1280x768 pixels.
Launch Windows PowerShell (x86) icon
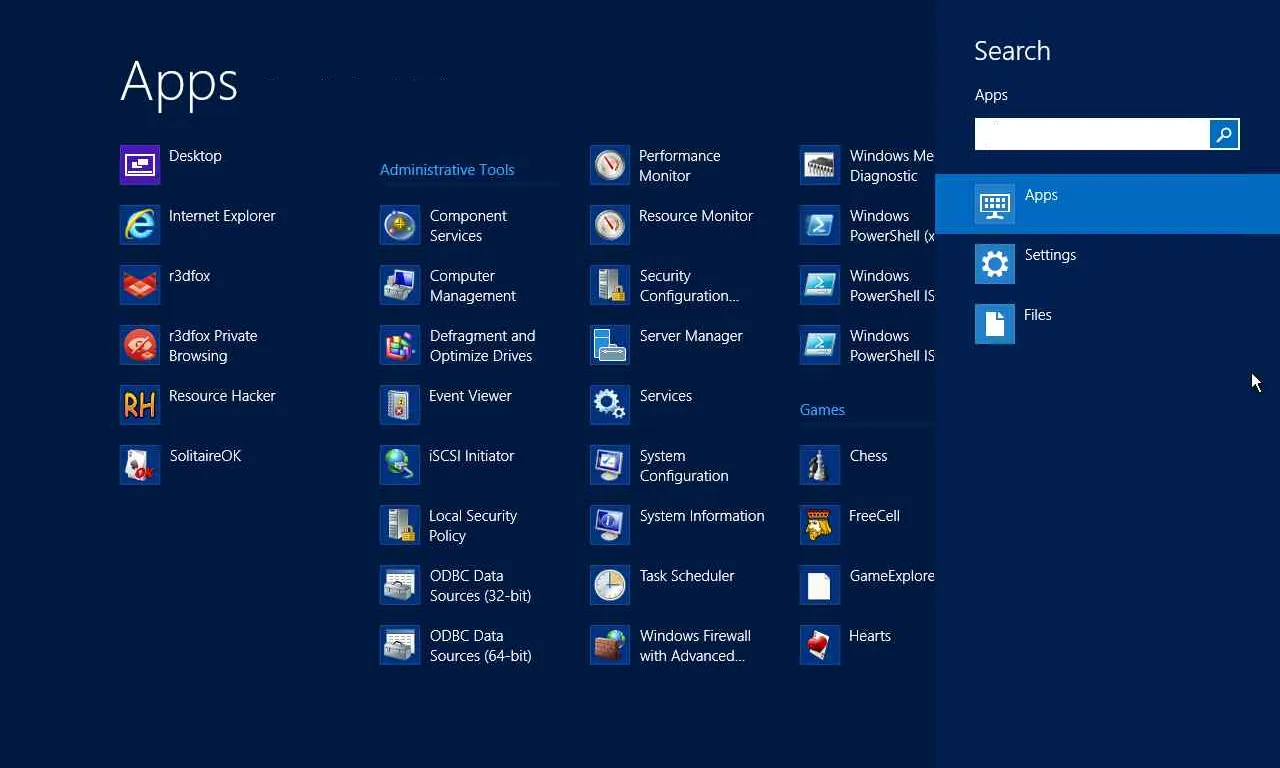[x=820, y=225]
